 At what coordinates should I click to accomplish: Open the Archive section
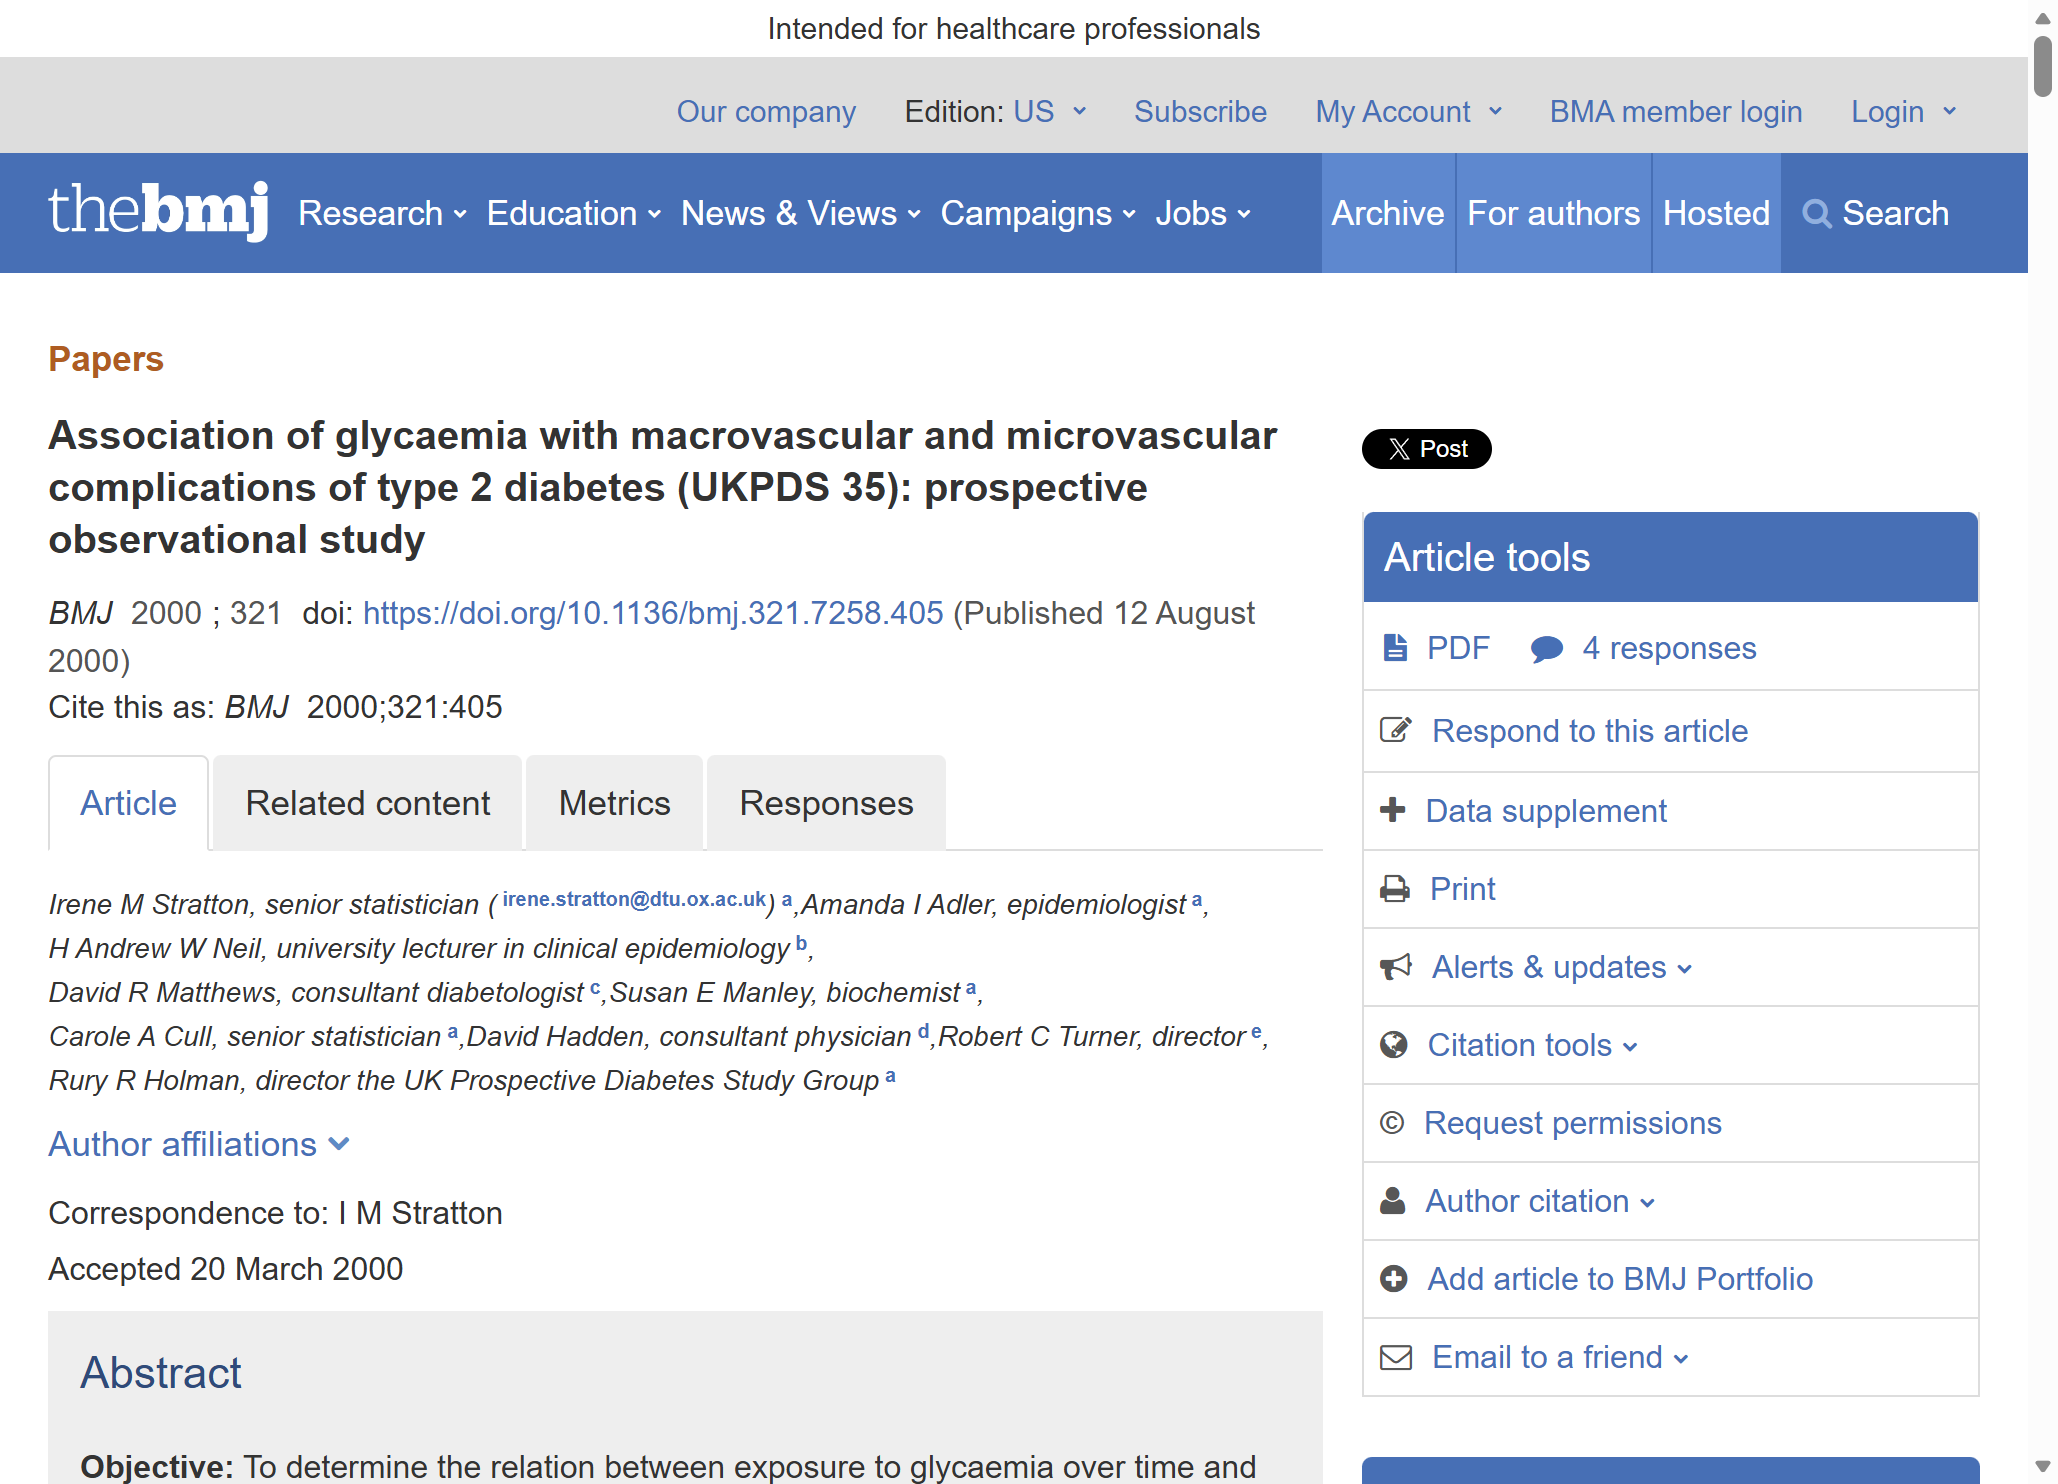click(1388, 213)
